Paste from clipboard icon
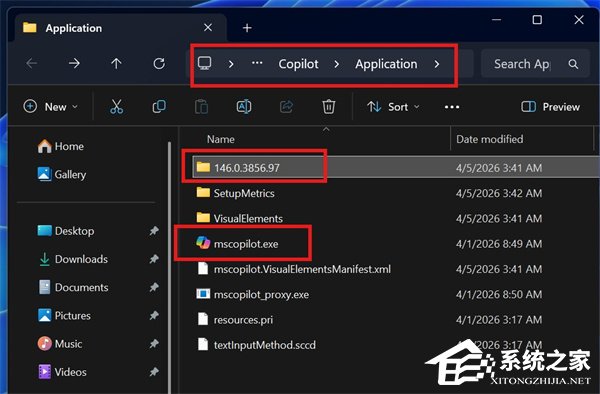 click(x=201, y=107)
